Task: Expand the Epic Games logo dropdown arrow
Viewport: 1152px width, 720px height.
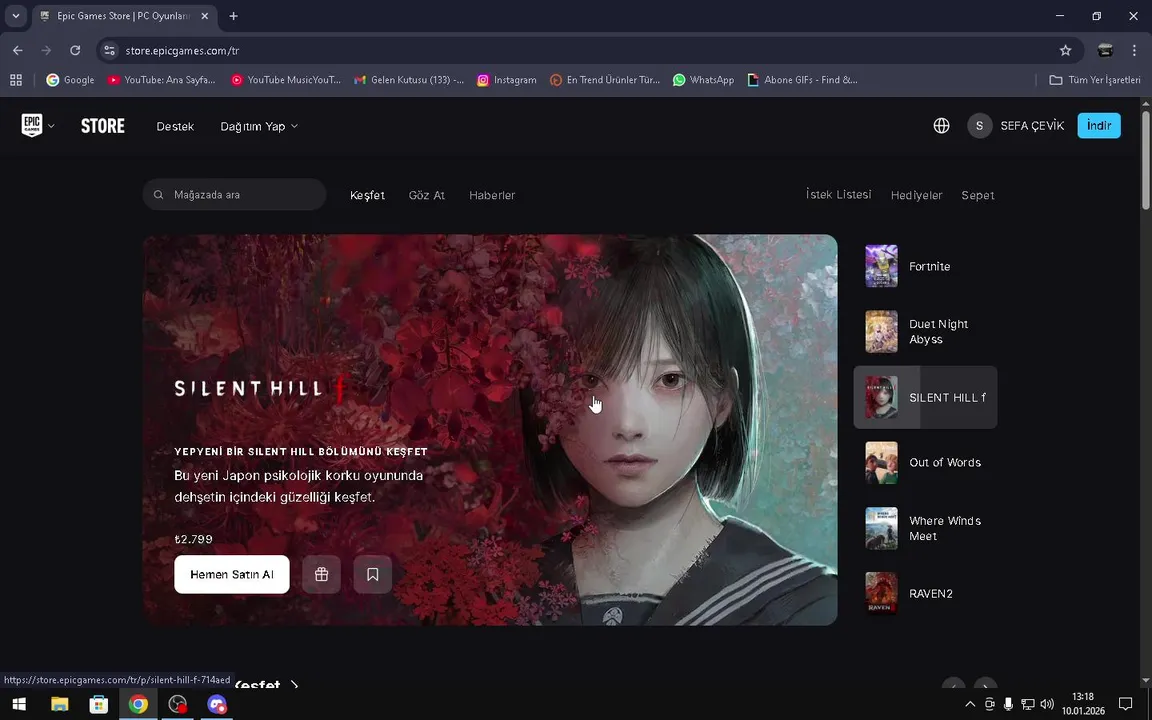Action: point(51,126)
